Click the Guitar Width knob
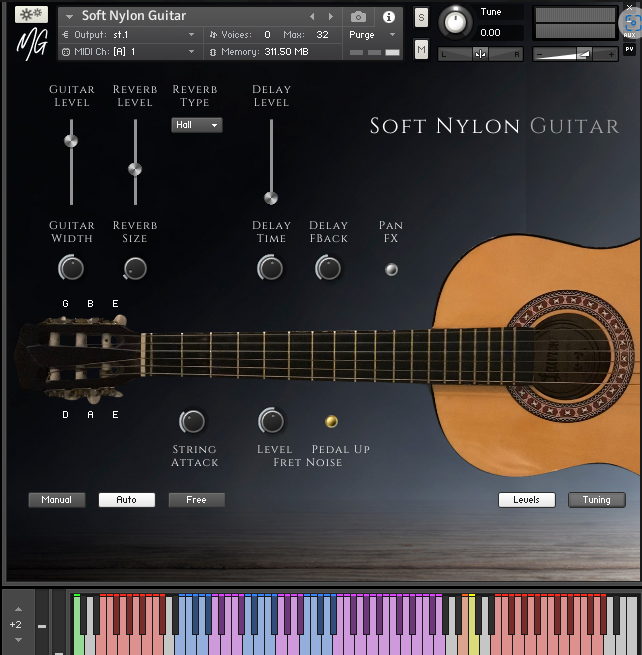 tap(71, 267)
